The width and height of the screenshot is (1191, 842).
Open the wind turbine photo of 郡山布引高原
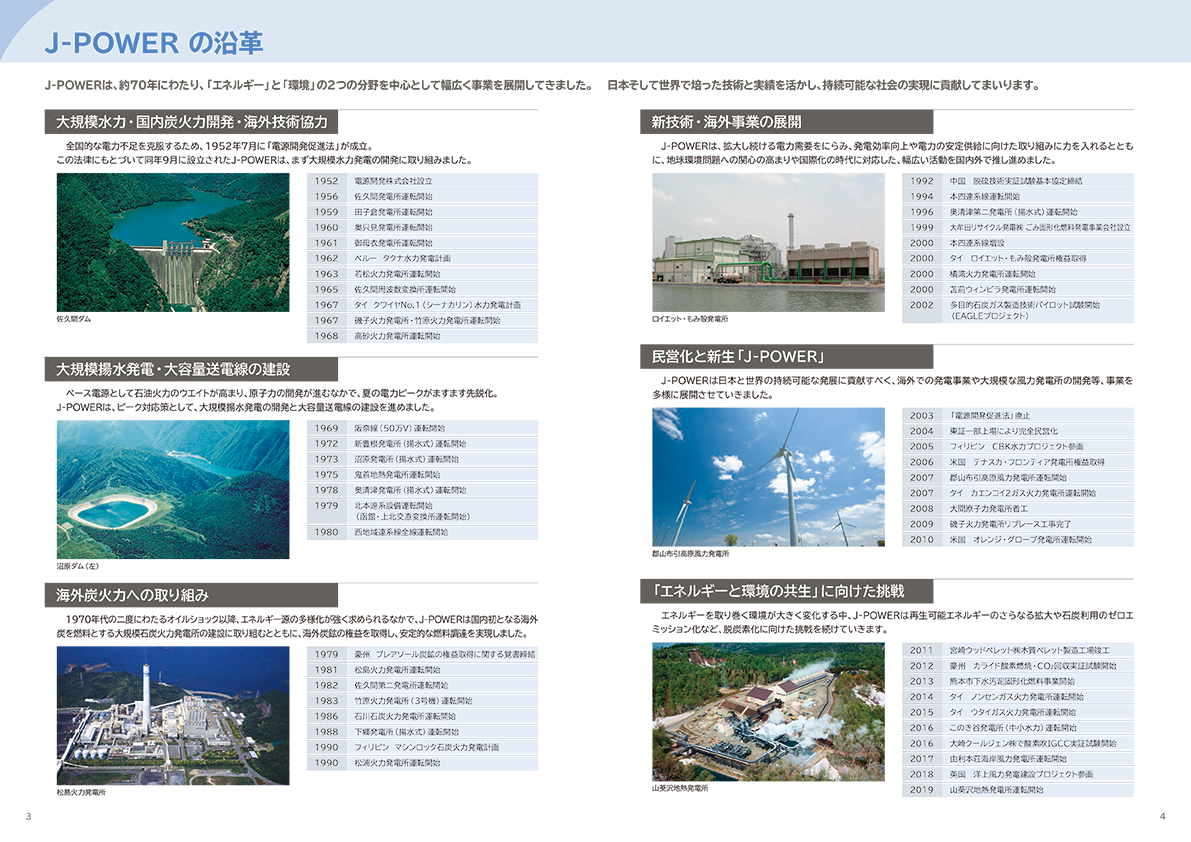(x=769, y=477)
